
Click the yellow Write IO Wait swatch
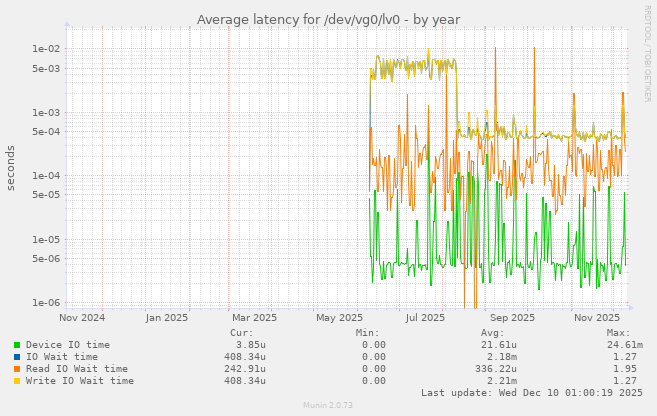click(x=17, y=381)
